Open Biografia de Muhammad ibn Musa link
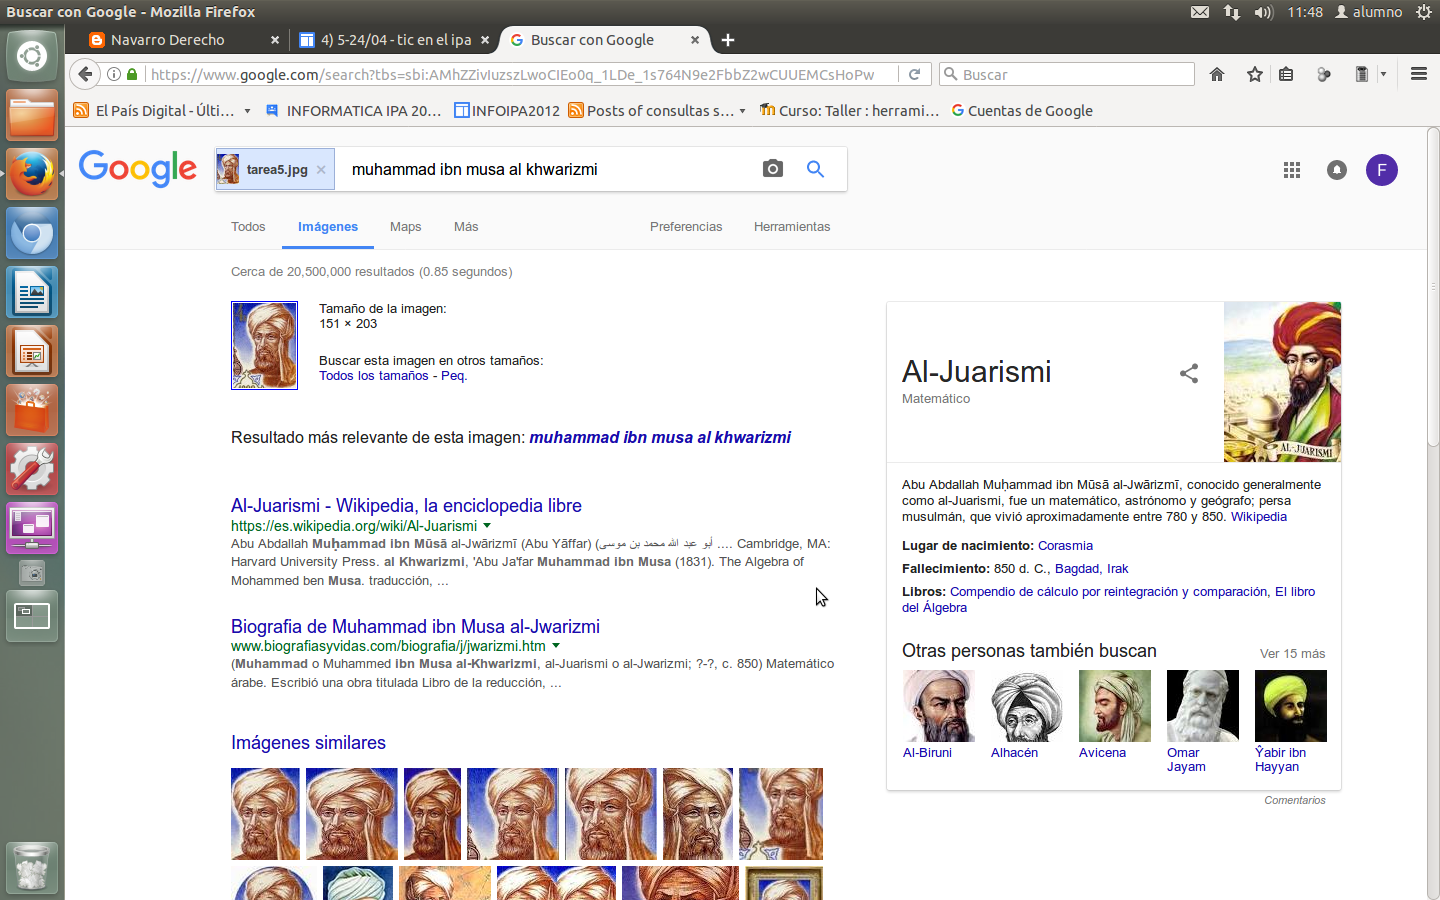1440x900 pixels. click(x=415, y=627)
